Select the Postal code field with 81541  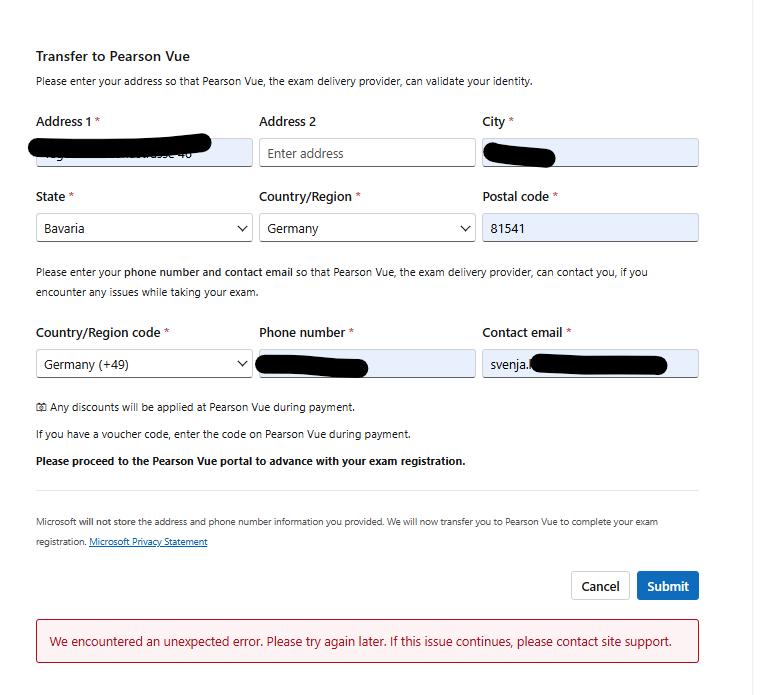590,228
